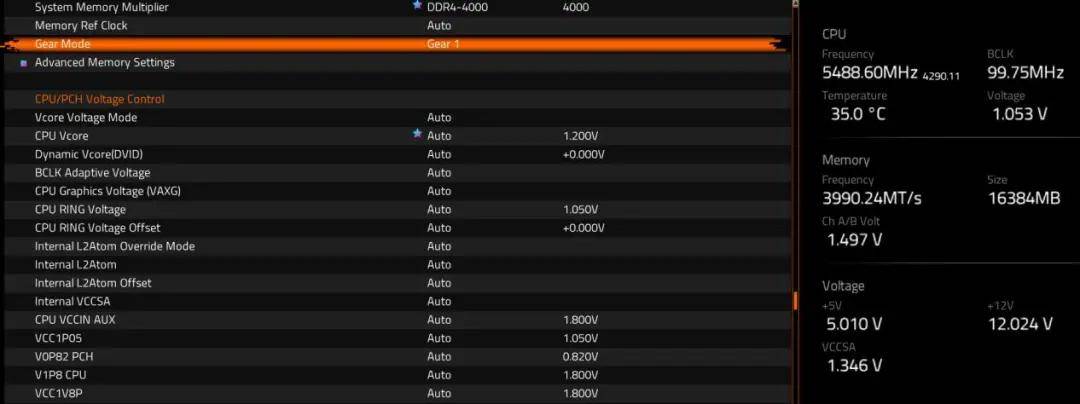
Task: Click the CPU/PCH Voltage Control section heading
Action: click(99, 99)
